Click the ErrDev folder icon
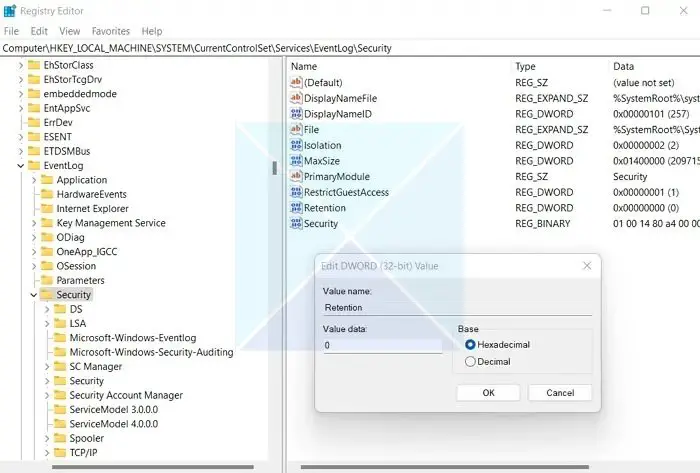This screenshot has height=473, width=700. [x=34, y=122]
